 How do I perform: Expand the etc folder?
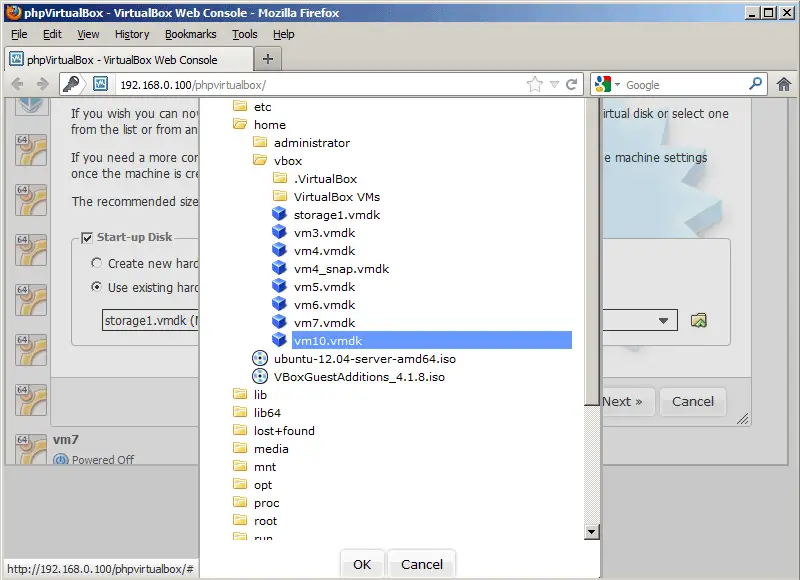pos(240,106)
